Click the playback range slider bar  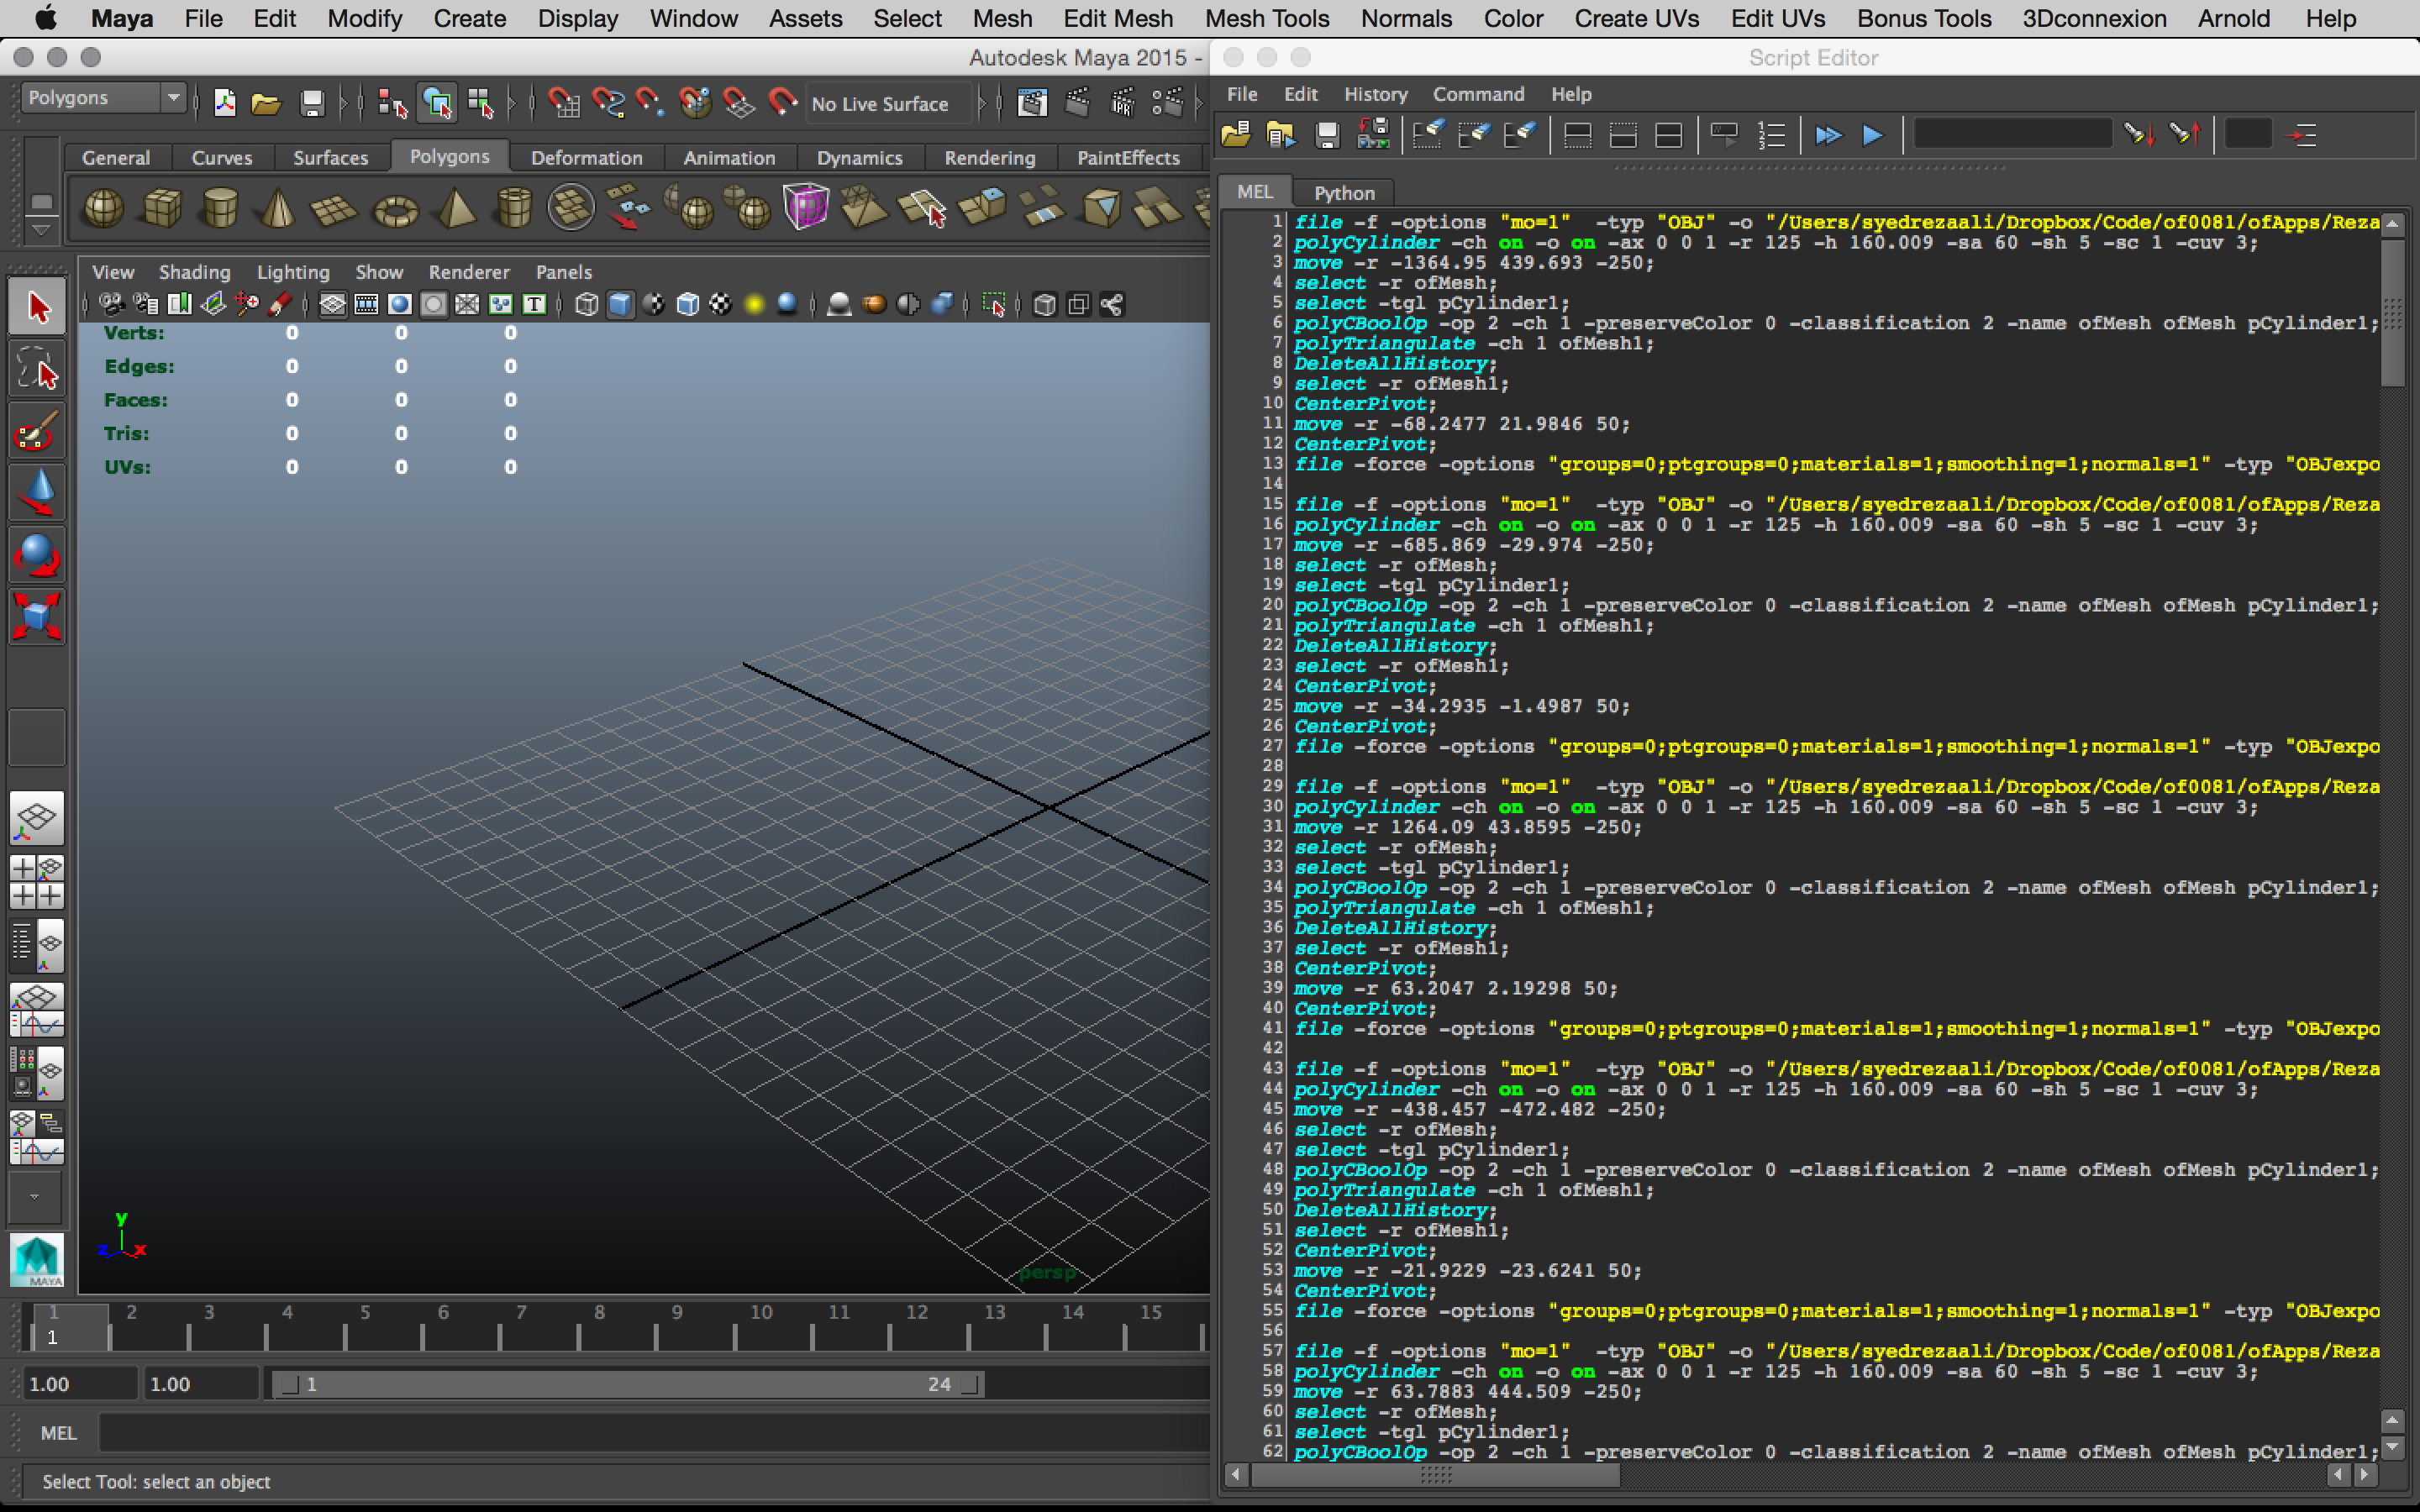click(626, 1384)
